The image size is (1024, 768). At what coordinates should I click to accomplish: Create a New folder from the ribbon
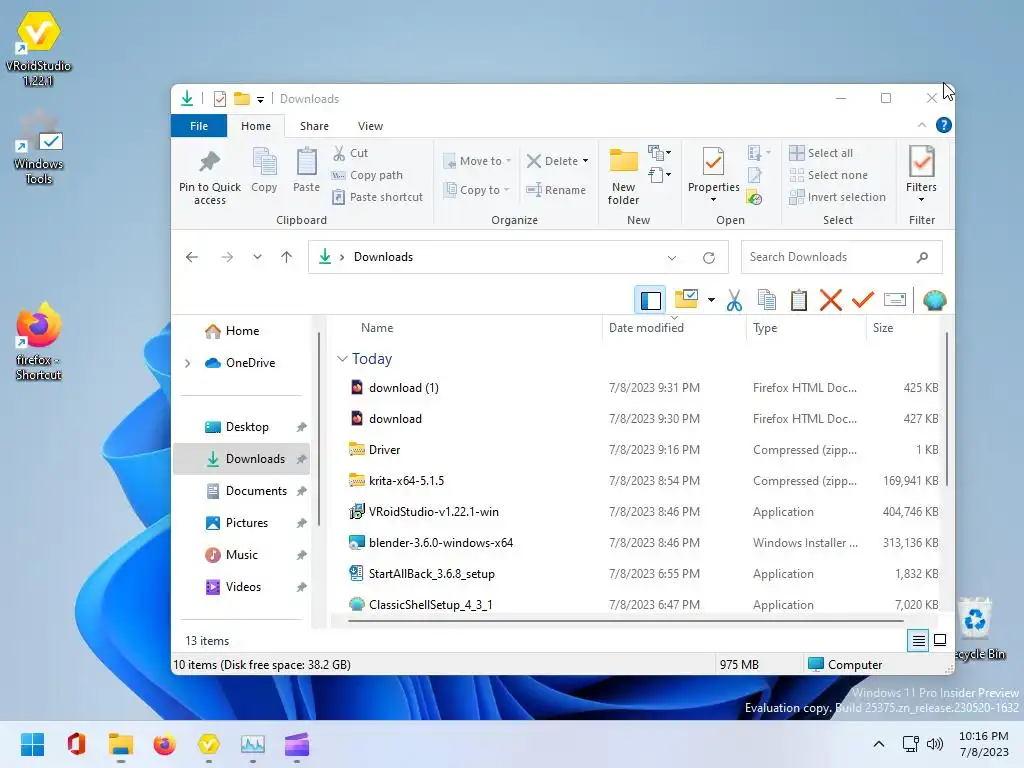tap(623, 176)
